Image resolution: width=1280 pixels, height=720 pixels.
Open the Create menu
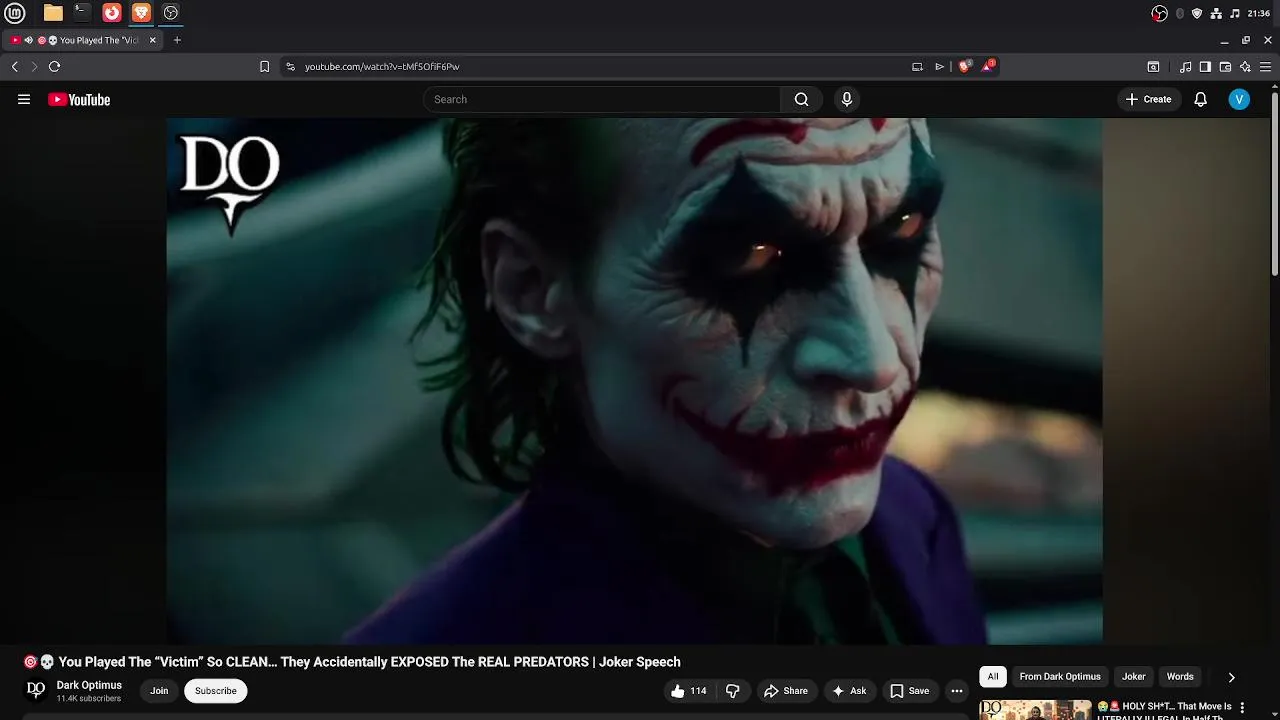tap(1149, 99)
